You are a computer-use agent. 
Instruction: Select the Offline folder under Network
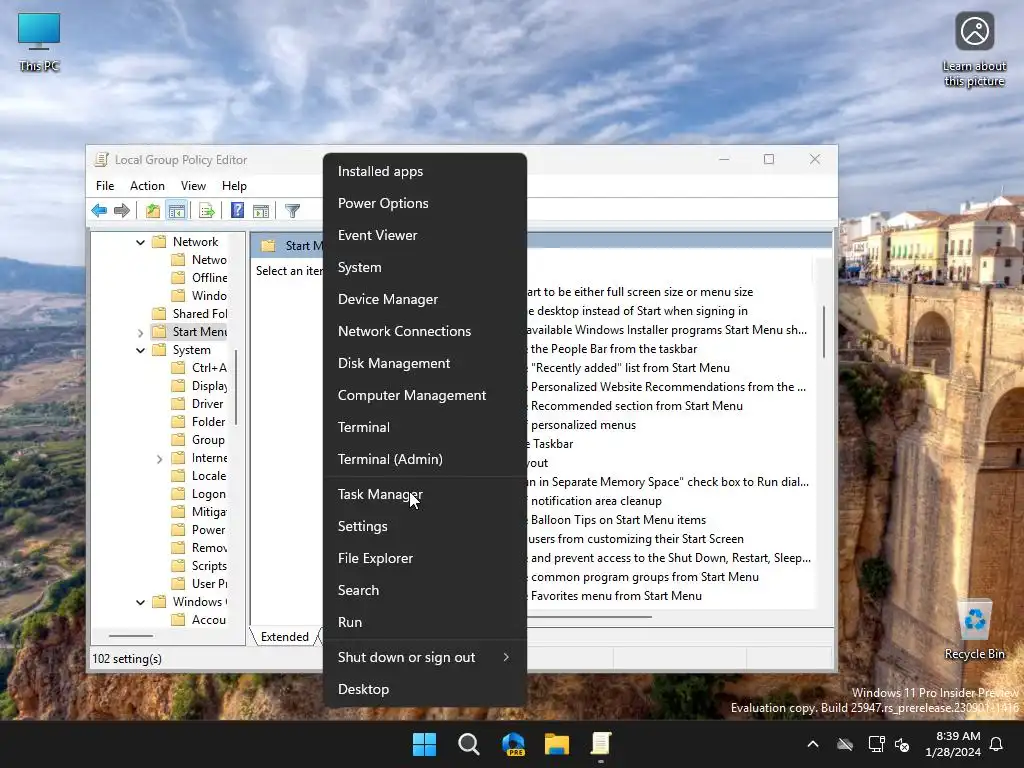[x=199, y=278]
